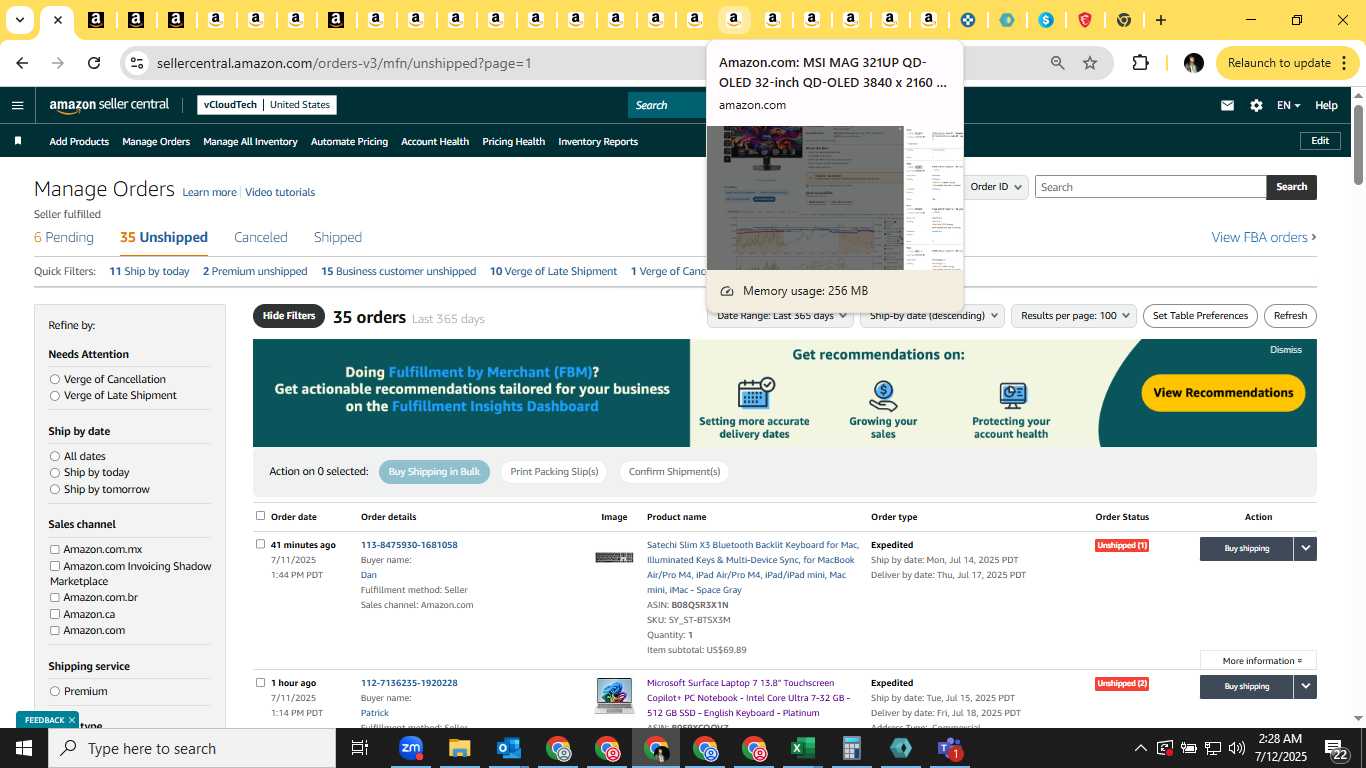Image resolution: width=1366 pixels, height=768 pixels.
Task: Select Verge of Cancellation filter
Action: coord(55,379)
